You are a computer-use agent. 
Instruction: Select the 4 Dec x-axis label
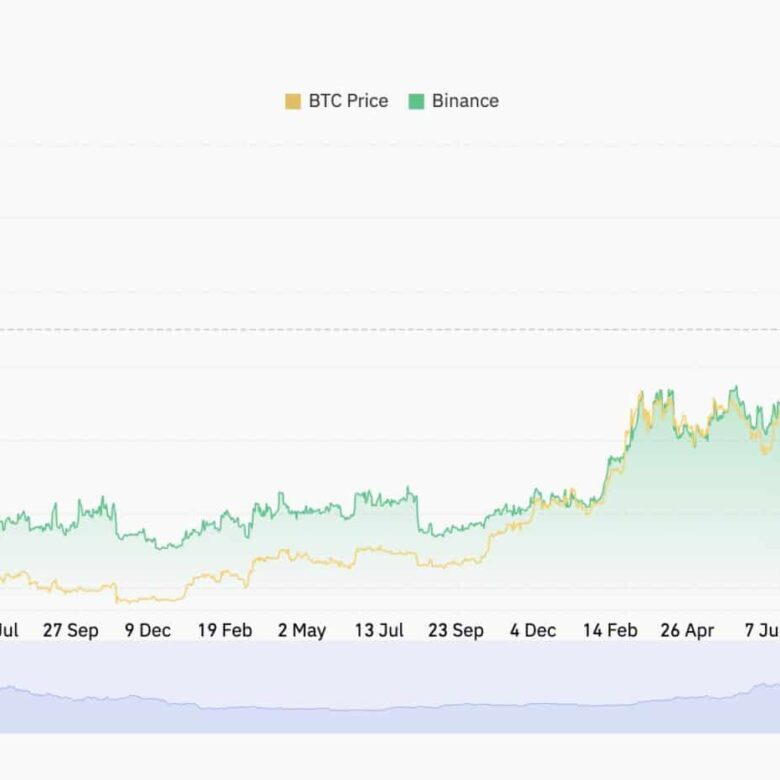(533, 631)
